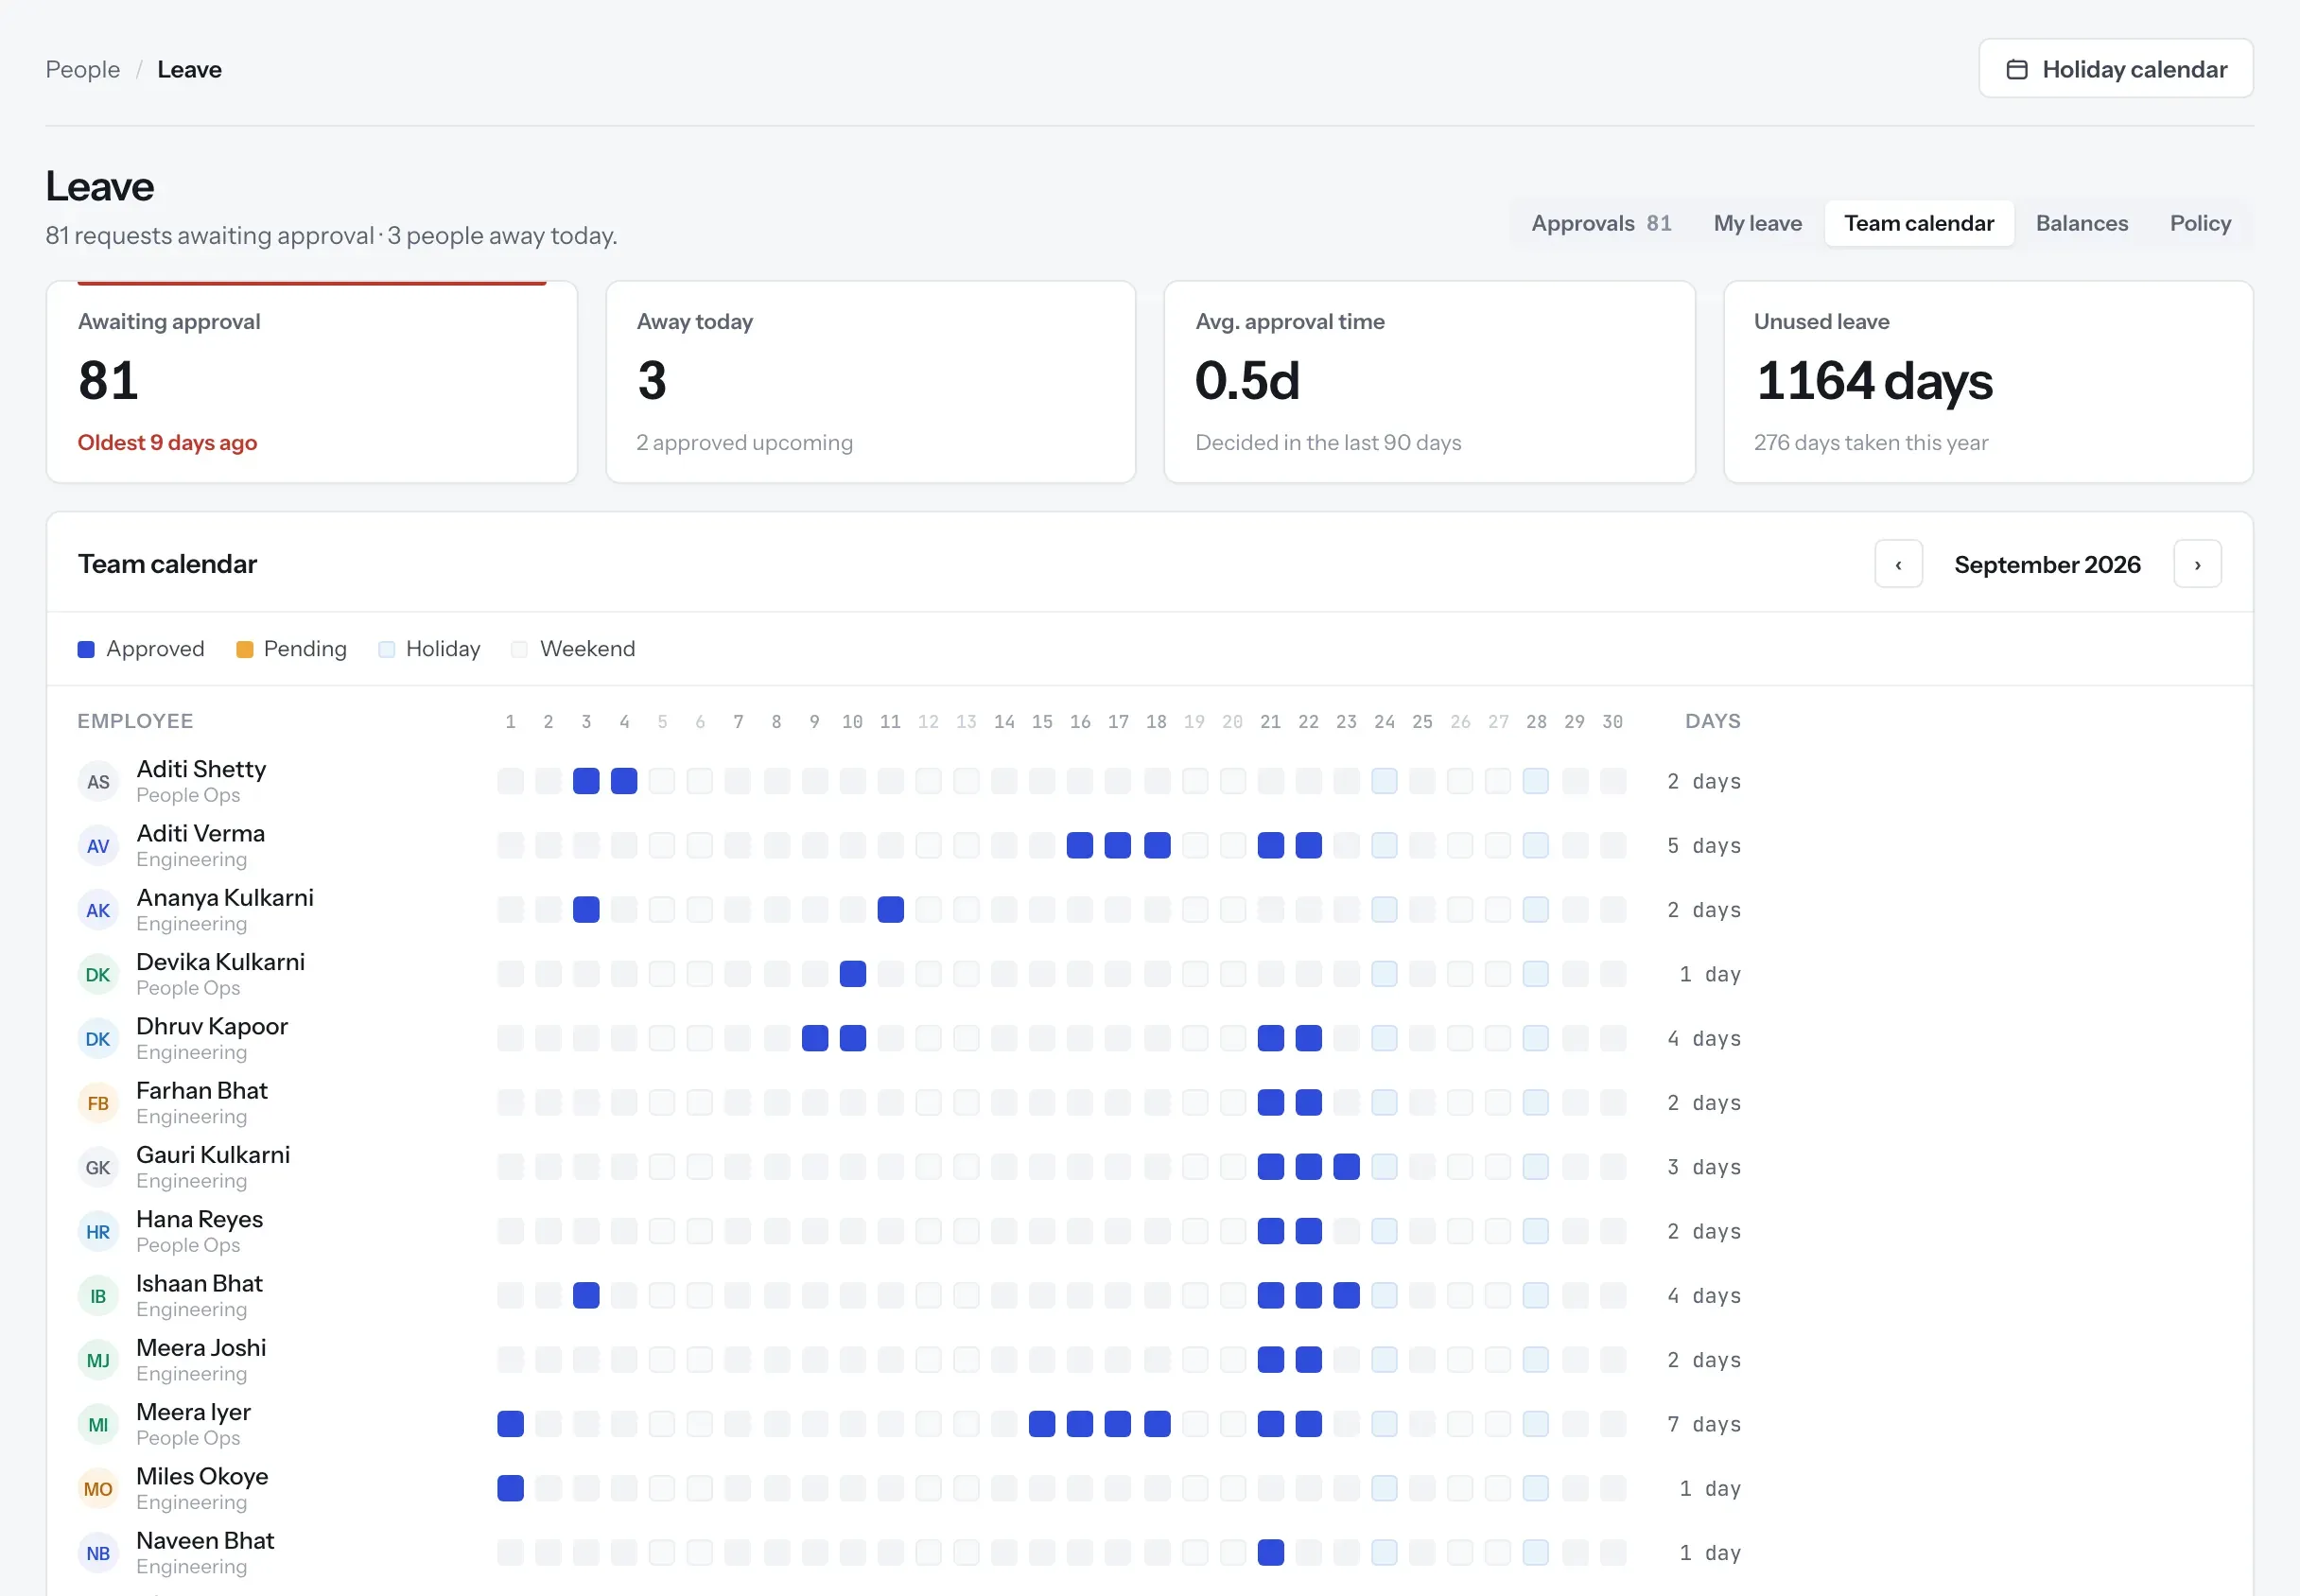Click the September 2026 month label
2300x1596 pixels.
(2047, 565)
